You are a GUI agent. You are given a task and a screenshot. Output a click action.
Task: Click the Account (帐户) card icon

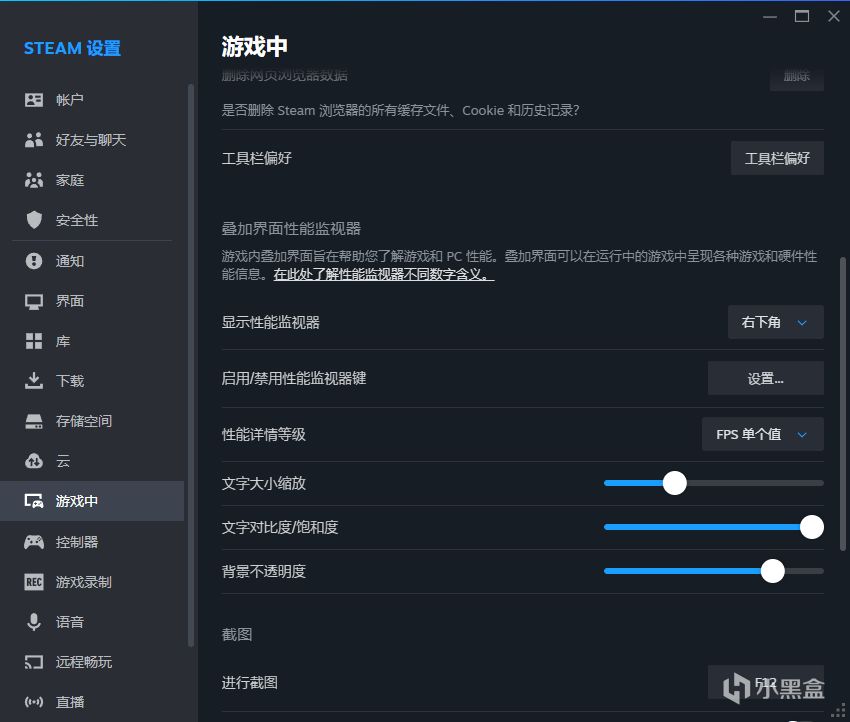point(34,100)
